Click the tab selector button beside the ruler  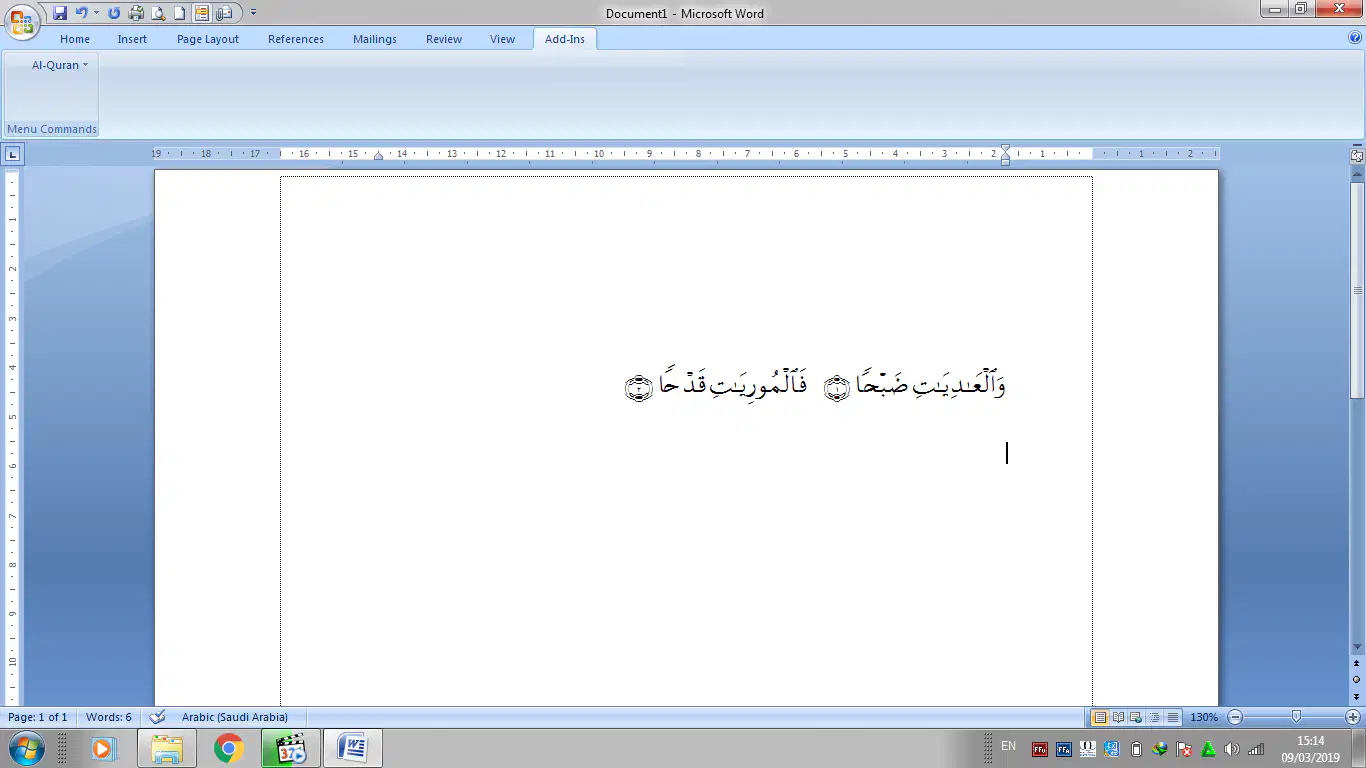13,154
